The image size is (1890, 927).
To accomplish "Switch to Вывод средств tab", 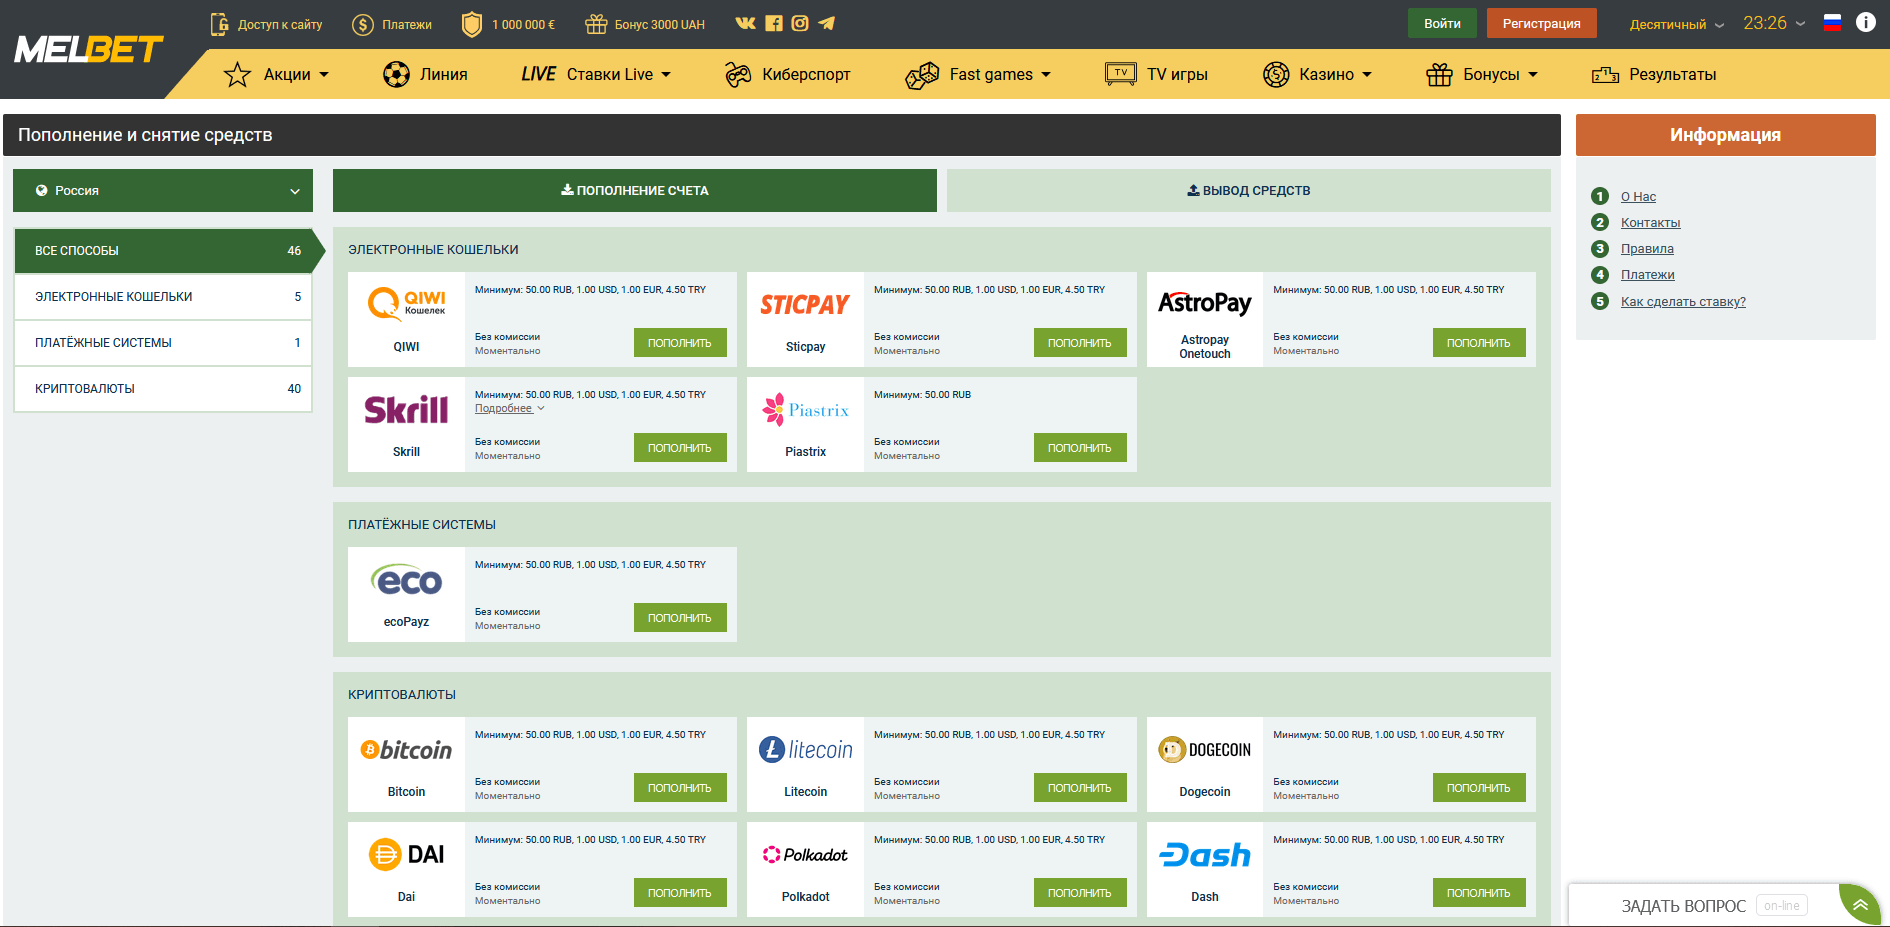I will tap(1249, 190).
